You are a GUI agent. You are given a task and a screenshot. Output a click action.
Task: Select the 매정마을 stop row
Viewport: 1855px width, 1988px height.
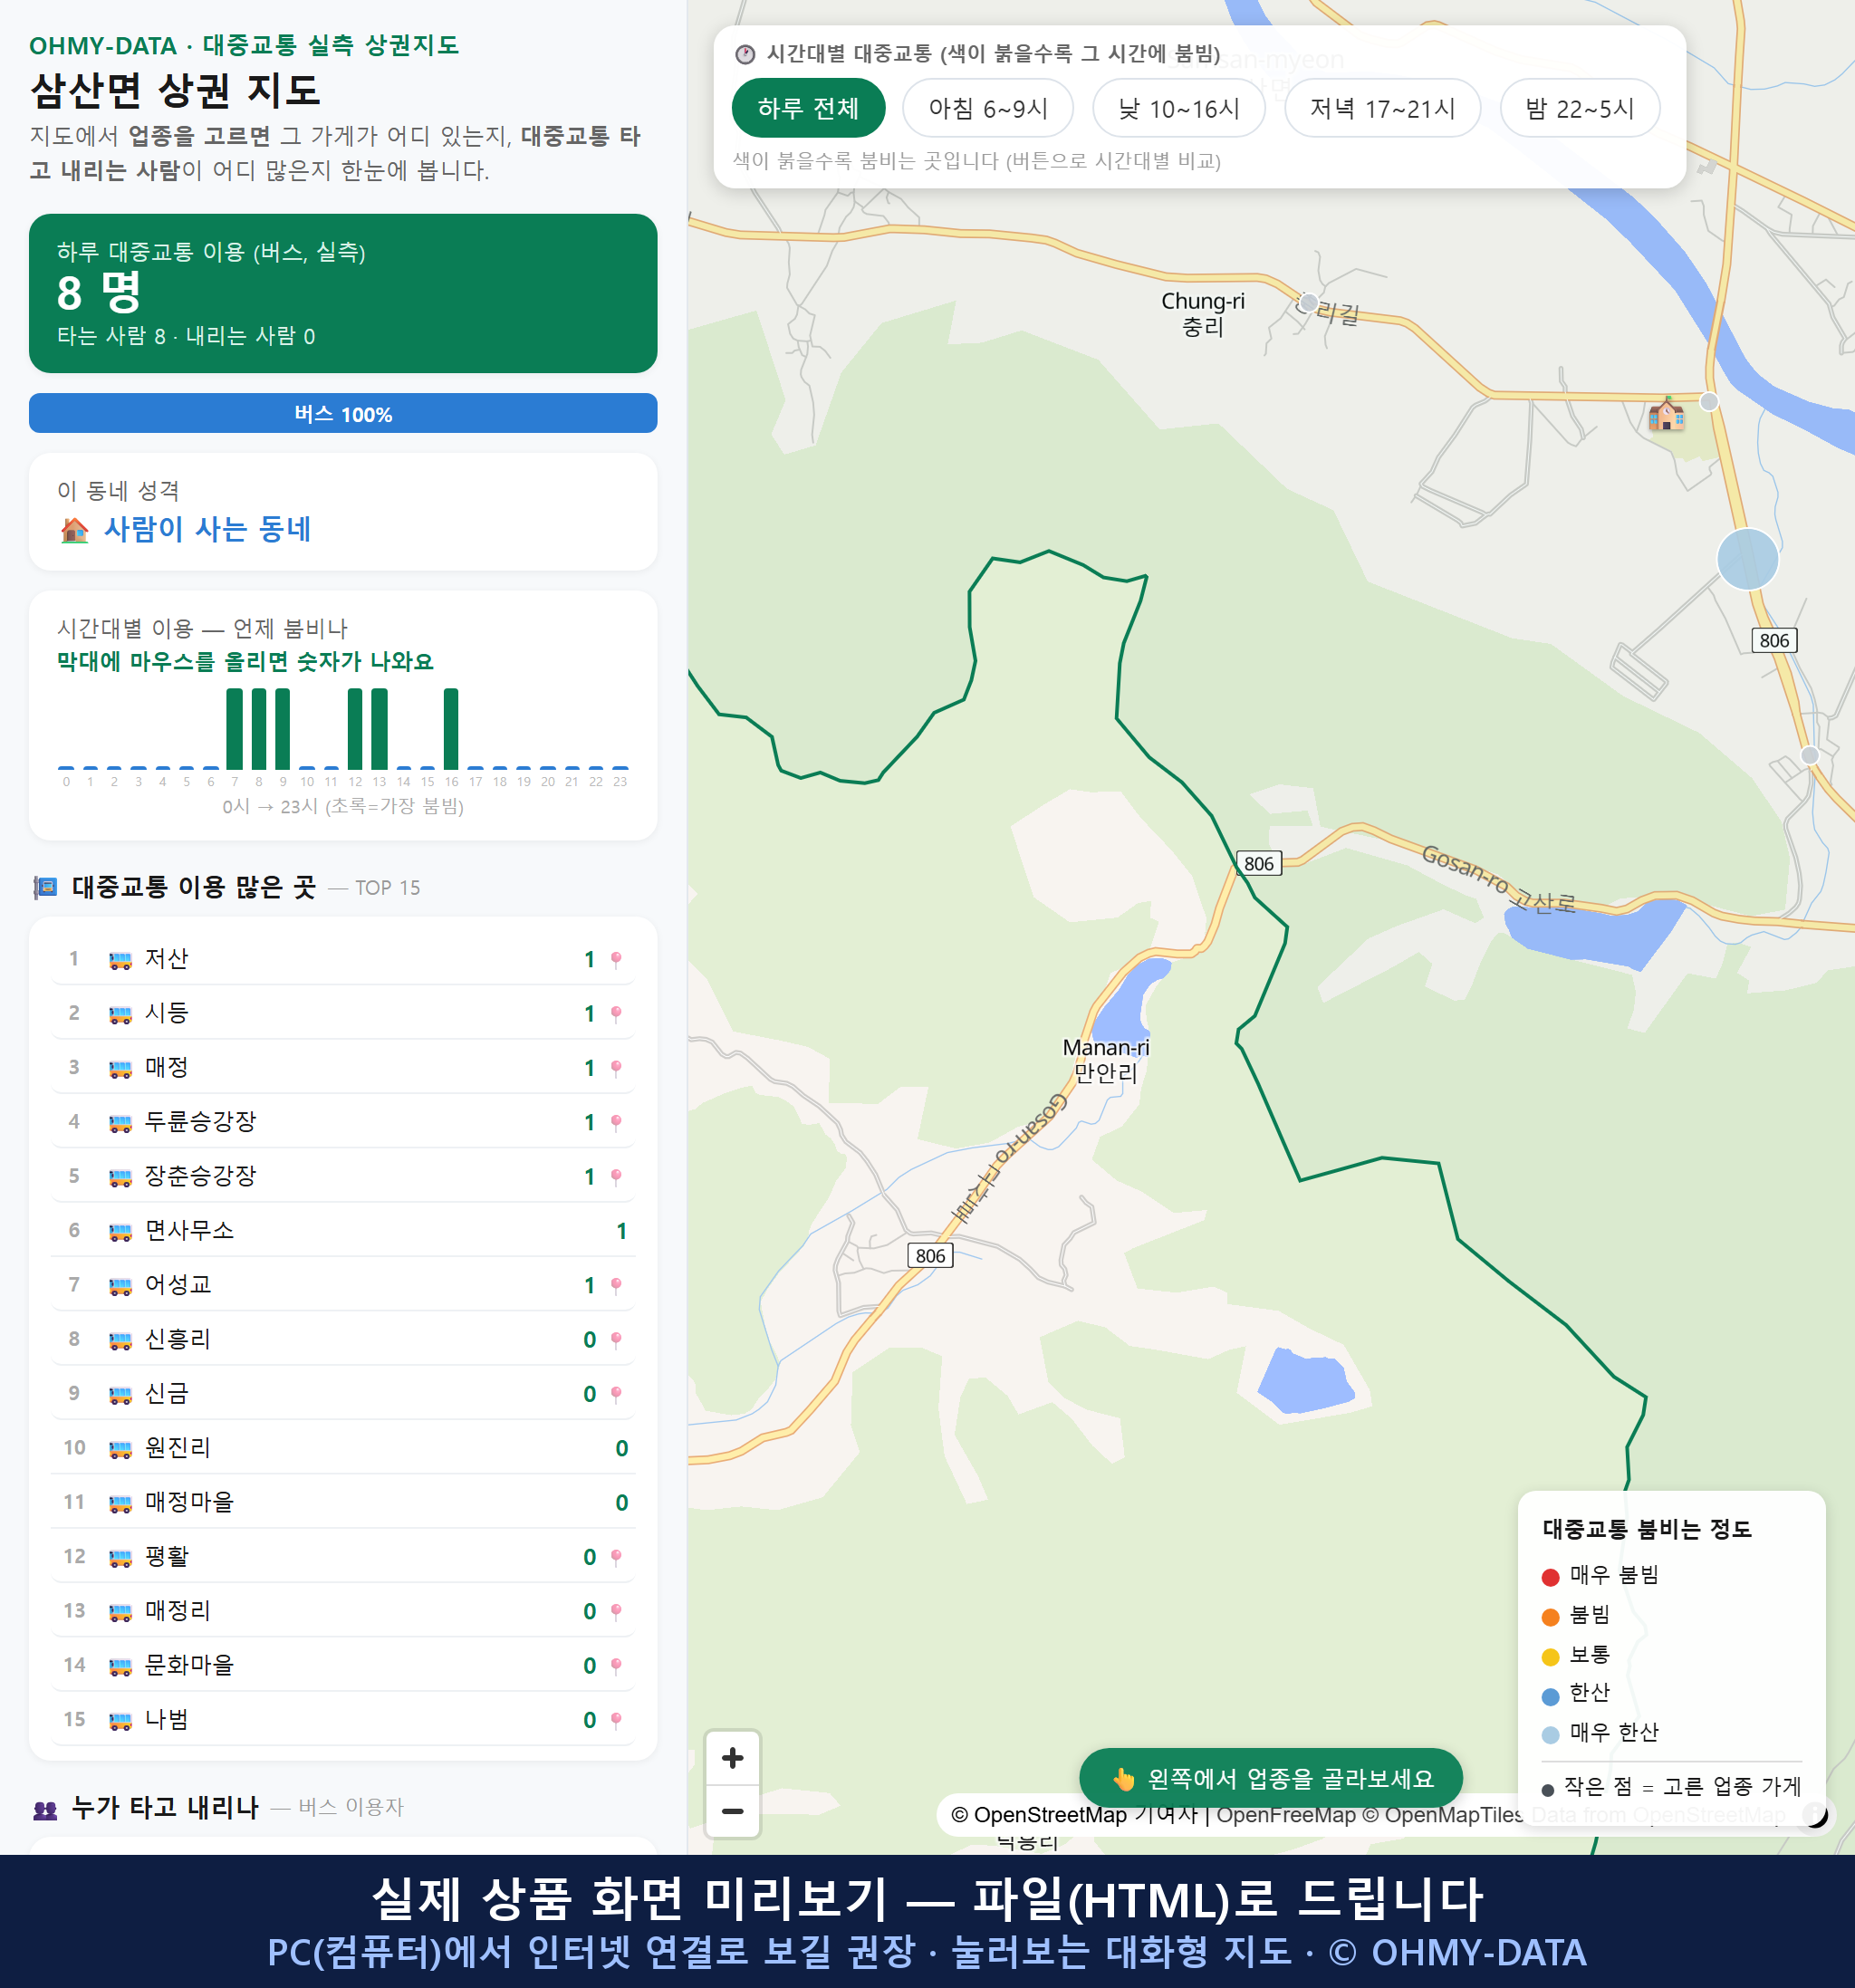343,1502
